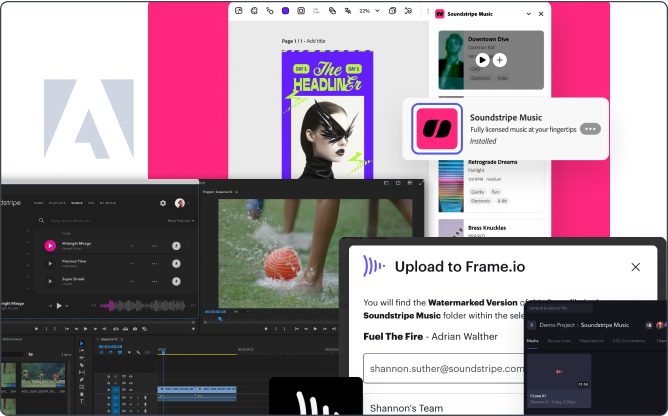Download the Super Smash track
This screenshot has height=416, width=668.
(x=176, y=281)
